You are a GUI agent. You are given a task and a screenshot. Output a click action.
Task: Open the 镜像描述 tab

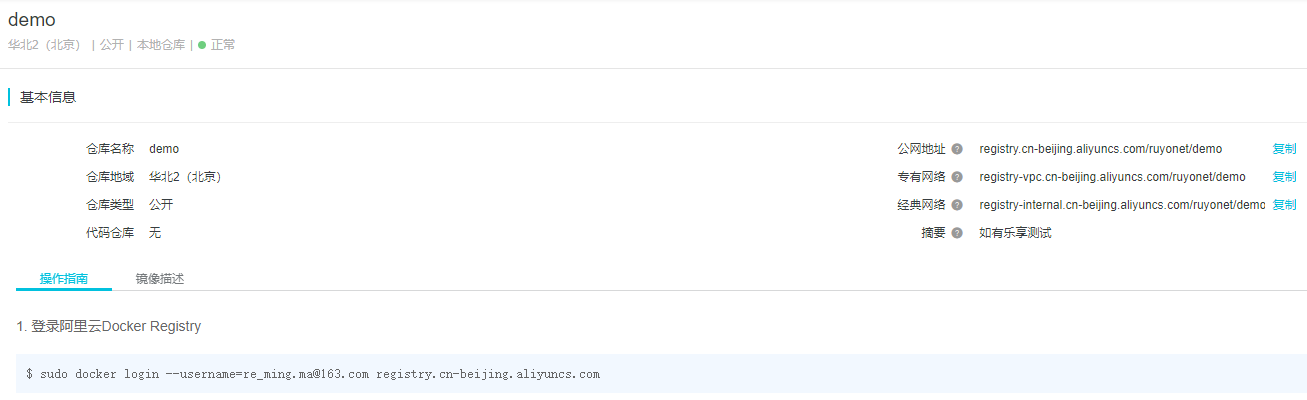click(x=160, y=279)
